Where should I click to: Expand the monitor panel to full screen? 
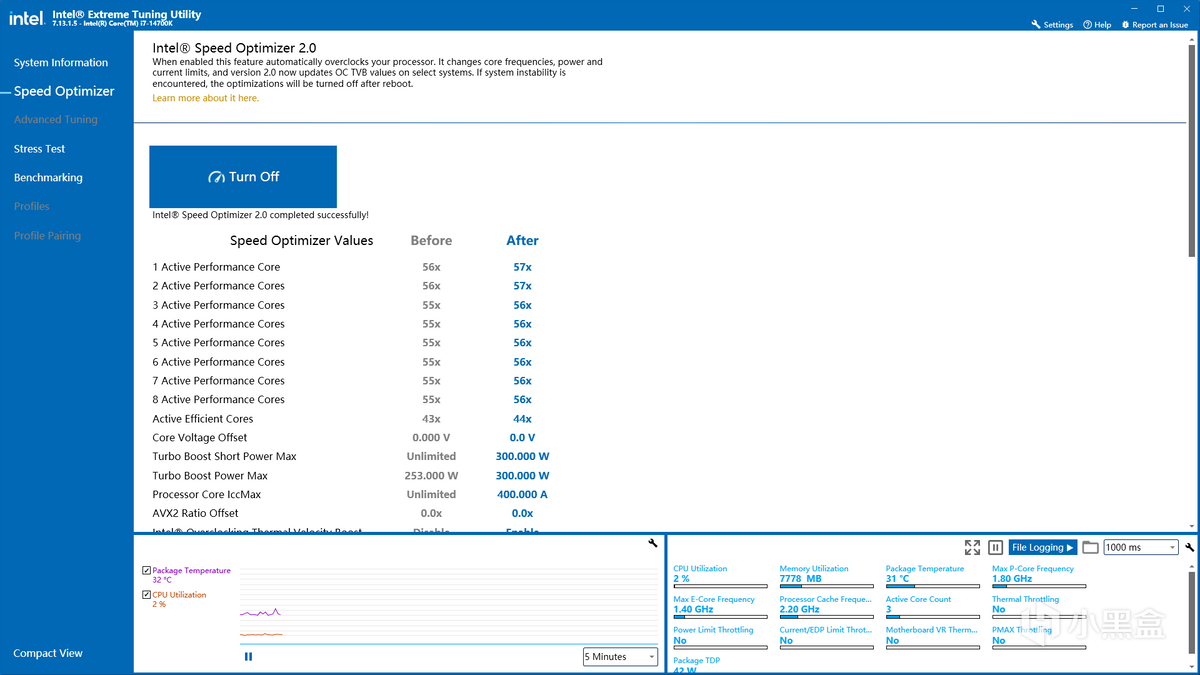(972, 547)
